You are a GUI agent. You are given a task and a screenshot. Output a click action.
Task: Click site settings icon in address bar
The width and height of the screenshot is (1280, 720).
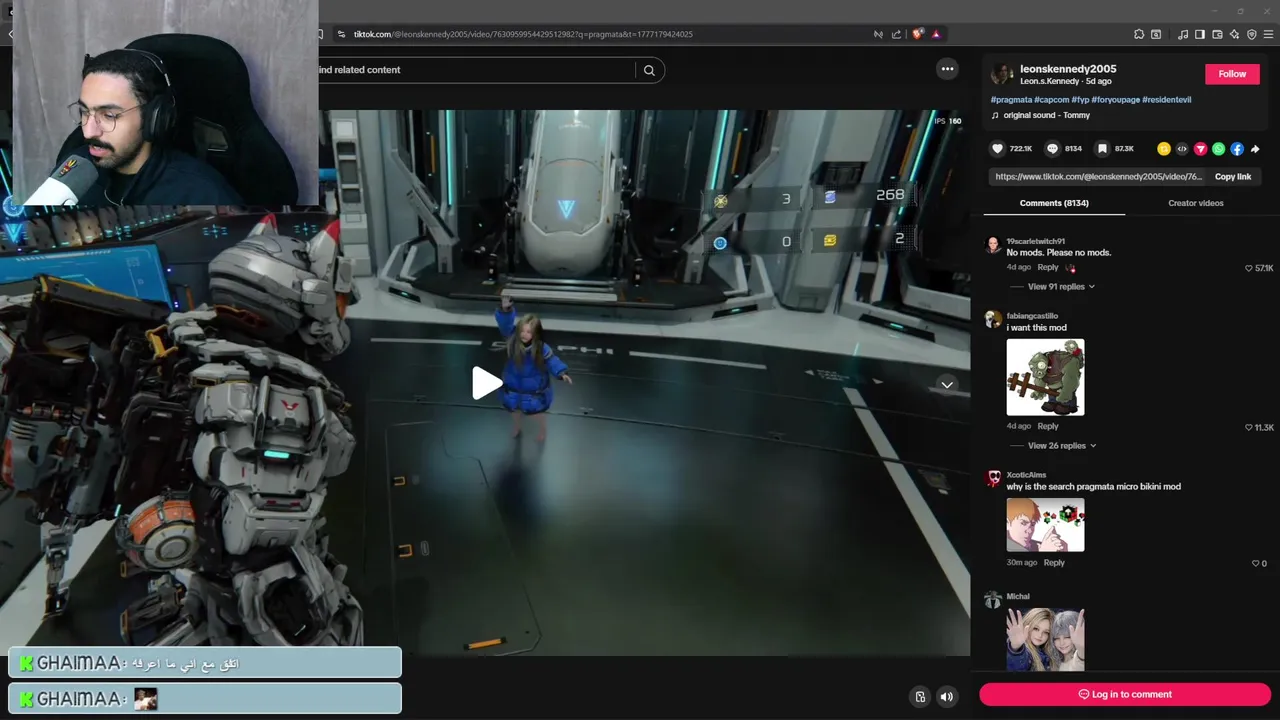click(341, 34)
